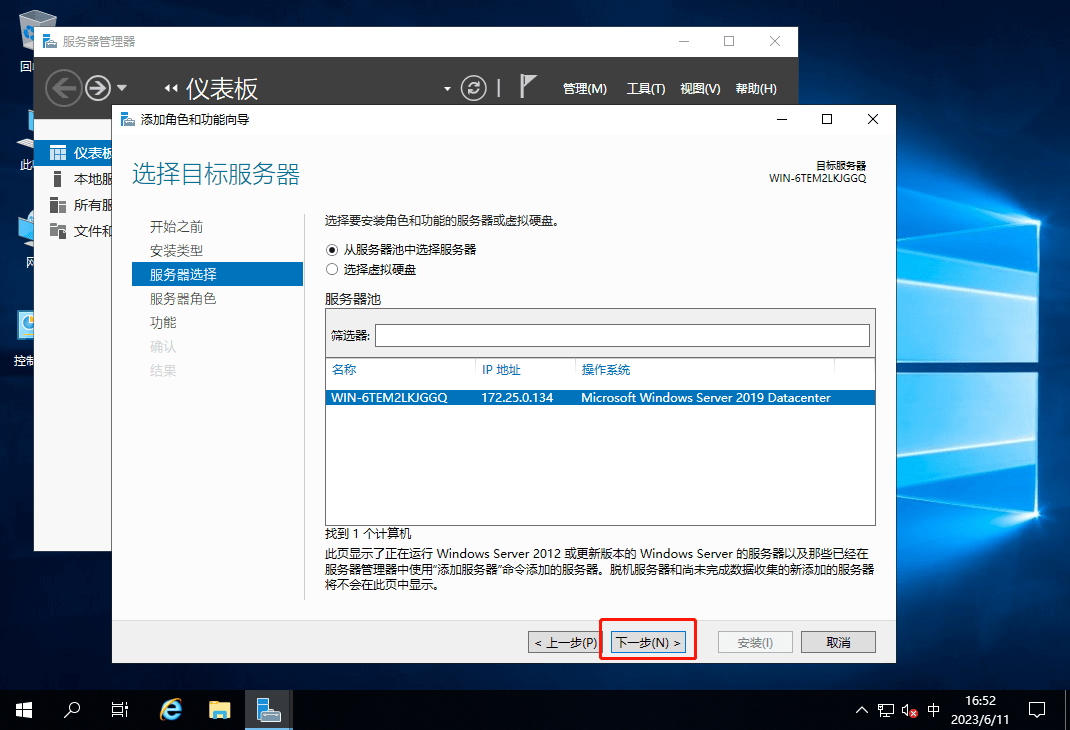
Task: Close the 添加角色和功能向导 window
Action: [873, 119]
